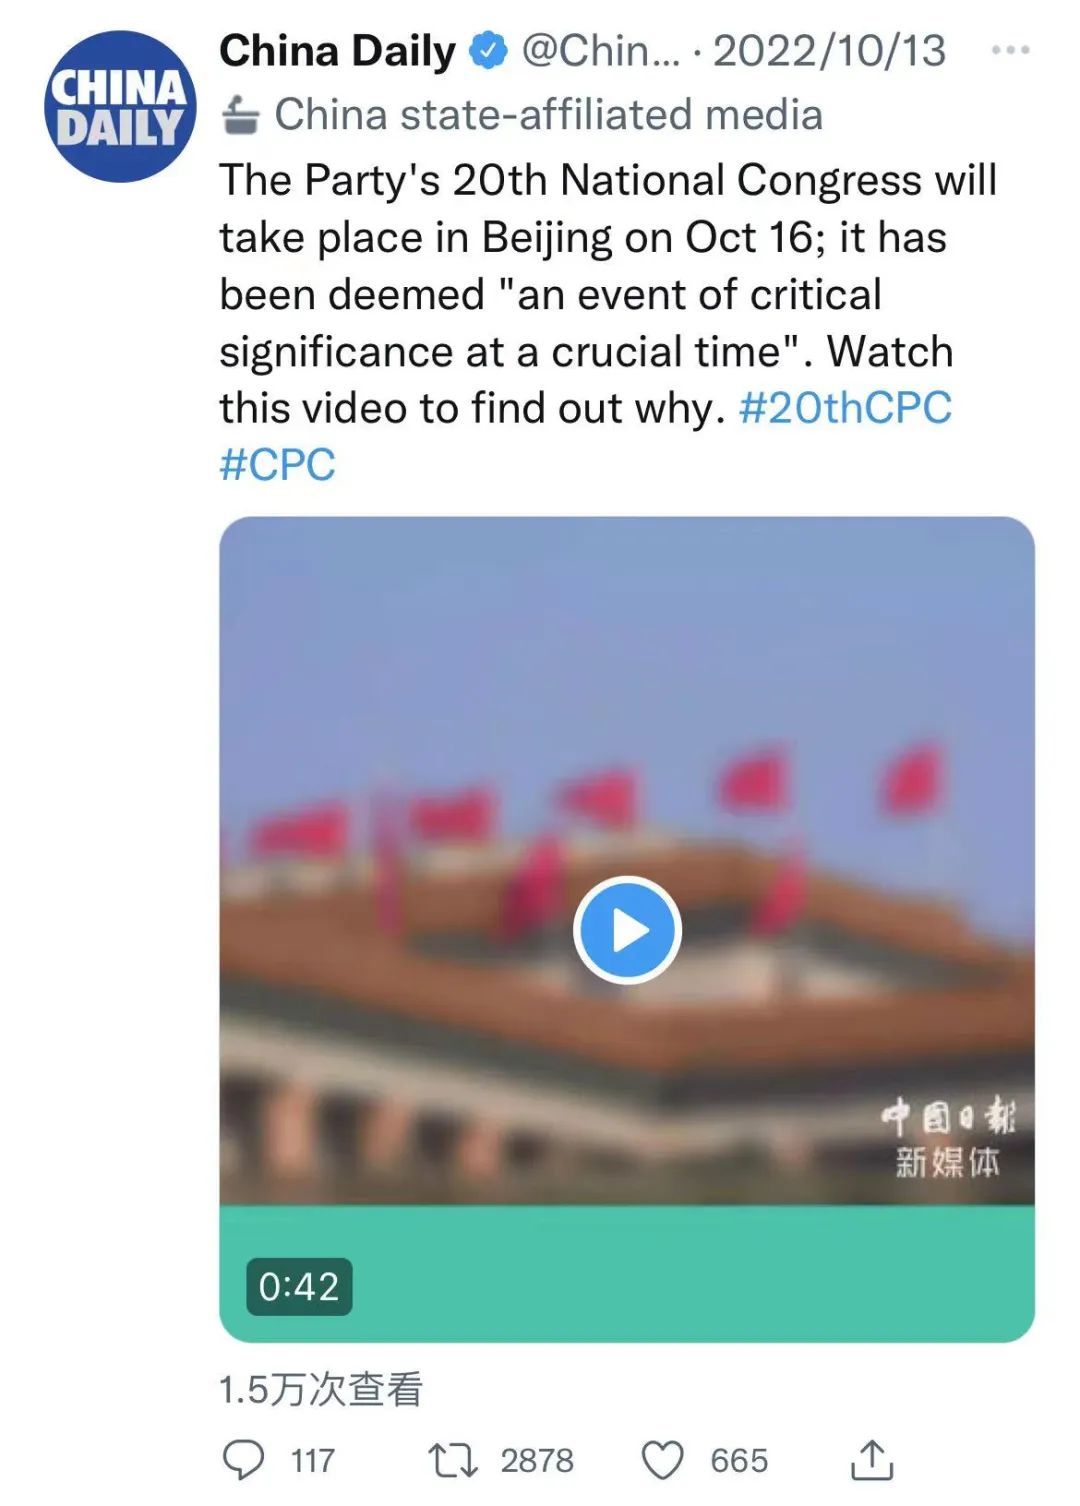
Task: Click the 2878 retweet count
Action: [x=537, y=1460]
